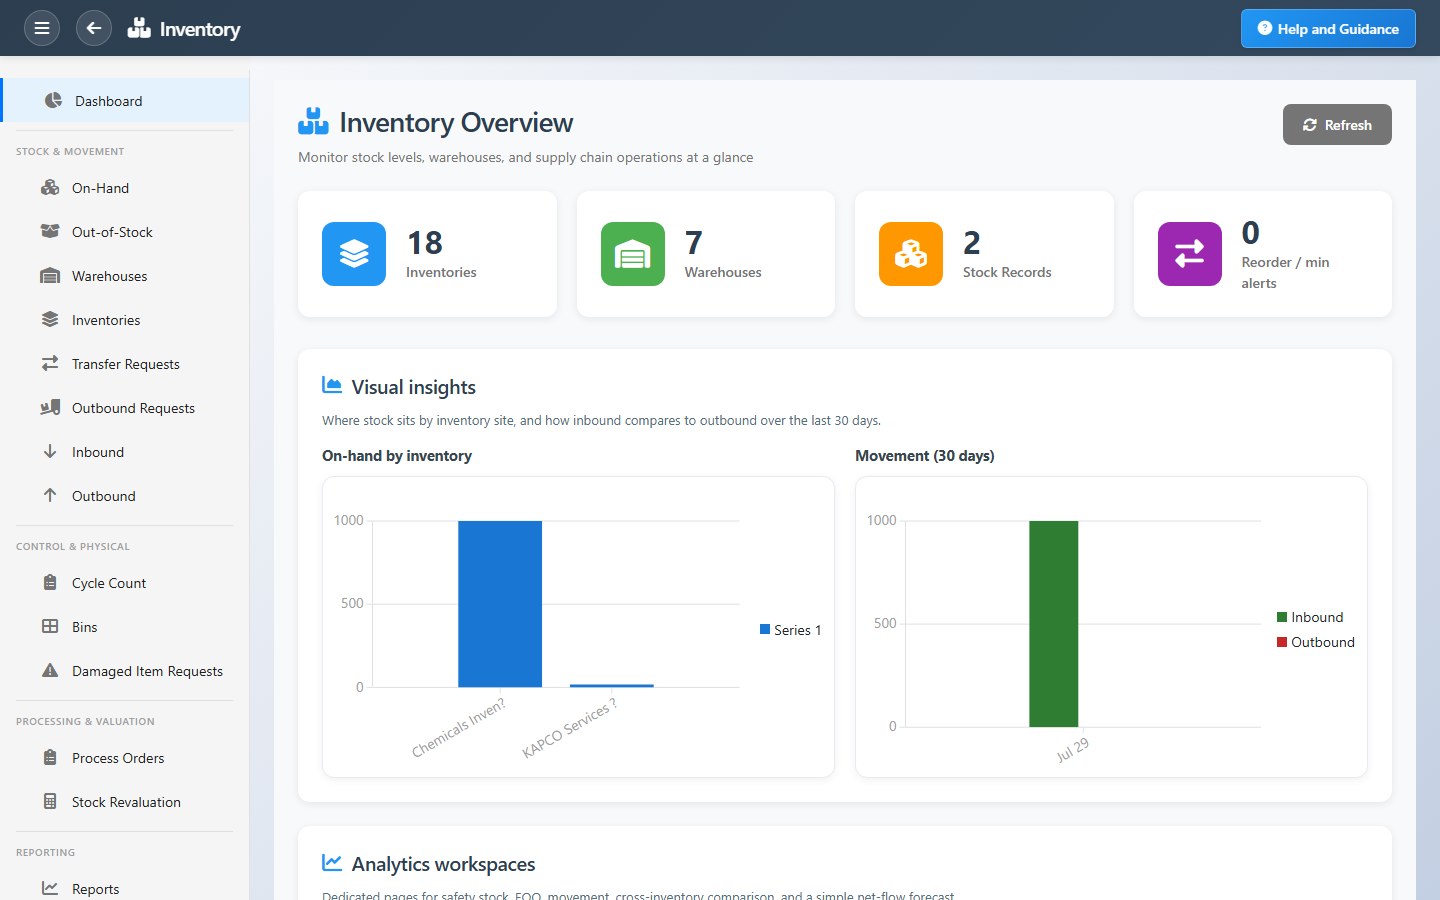Click the "On-hand by inventory" heading
The image size is (1440, 900).
coord(397,456)
